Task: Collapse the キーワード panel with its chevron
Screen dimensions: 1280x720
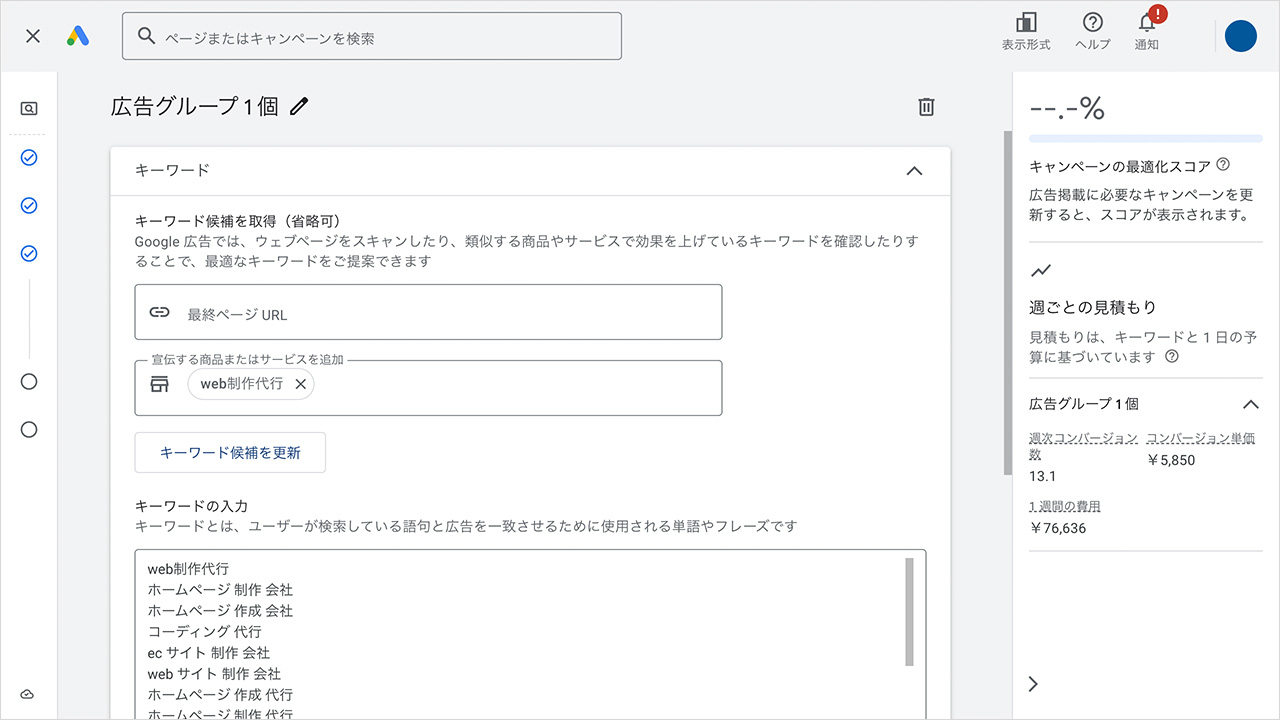Action: [x=913, y=171]
